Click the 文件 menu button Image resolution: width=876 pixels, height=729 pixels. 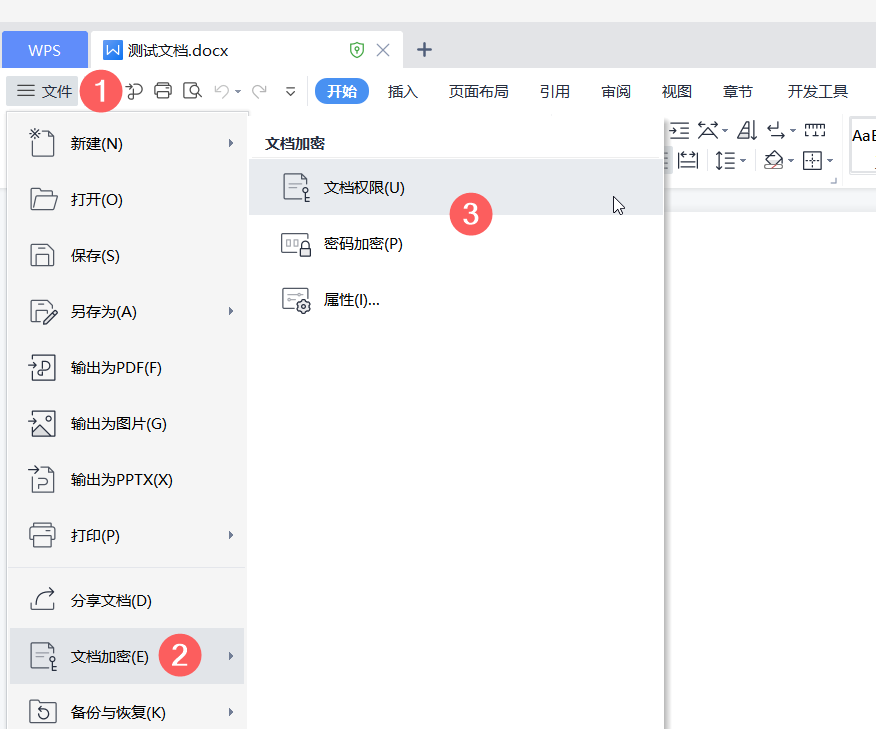(x=44, y=91)
